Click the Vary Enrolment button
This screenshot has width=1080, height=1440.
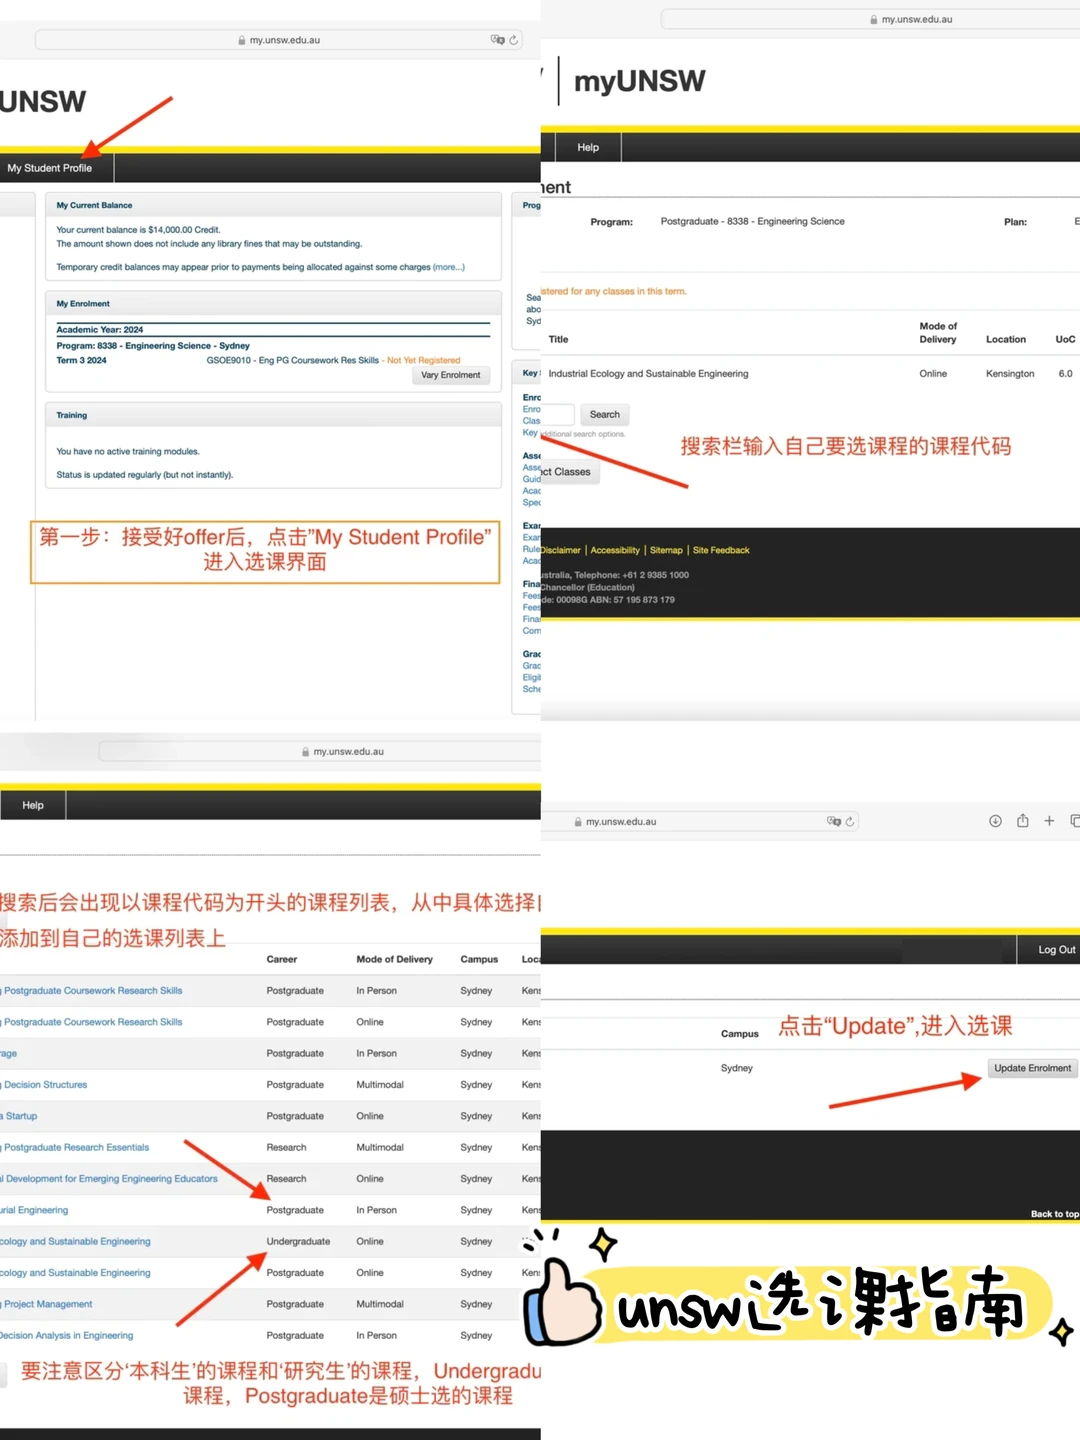(450, 375)
